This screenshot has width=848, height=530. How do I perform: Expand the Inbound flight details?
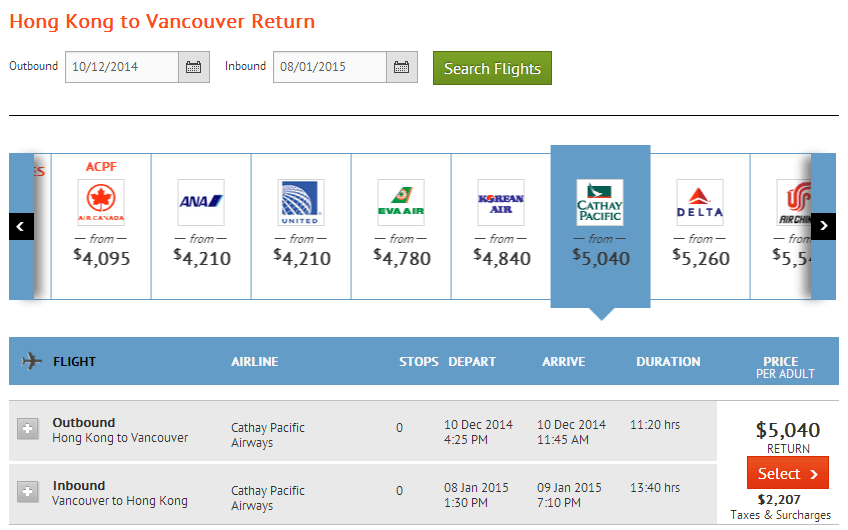(28, 492)
